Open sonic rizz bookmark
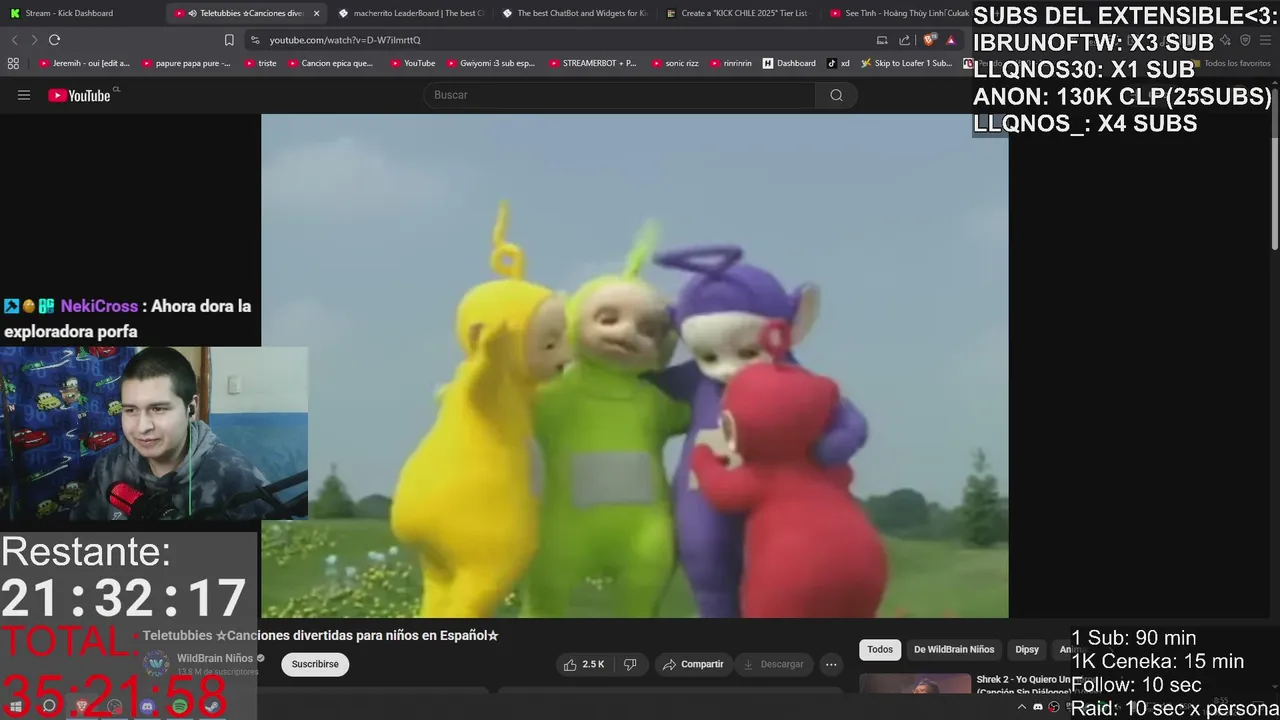 coord(675,63)
